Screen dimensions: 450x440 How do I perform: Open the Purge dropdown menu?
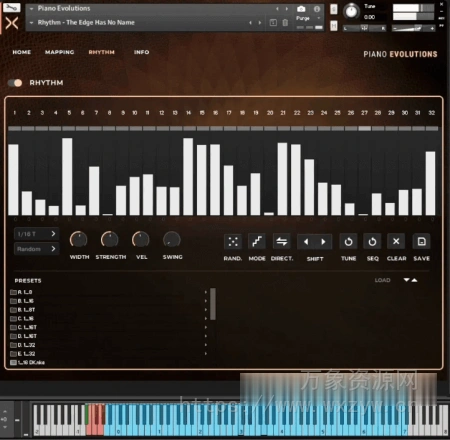pos(307,18)
